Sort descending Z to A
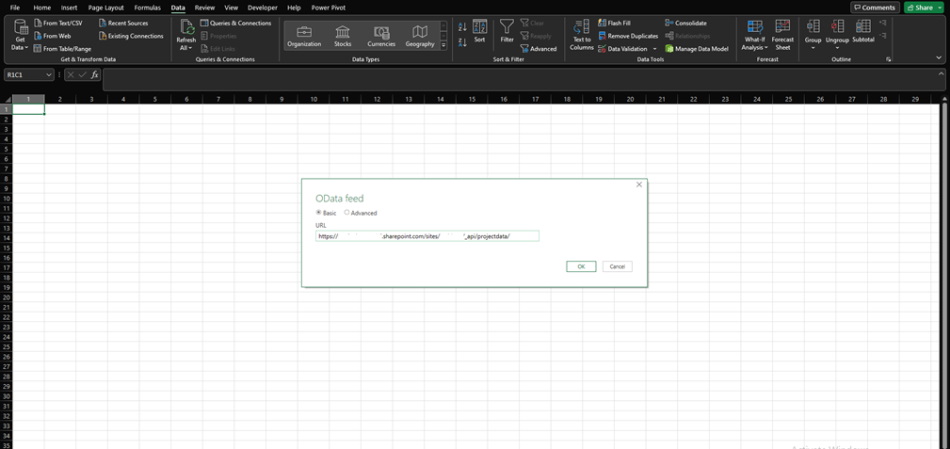This screenshot has width=950, height=449. pos(462,42)
